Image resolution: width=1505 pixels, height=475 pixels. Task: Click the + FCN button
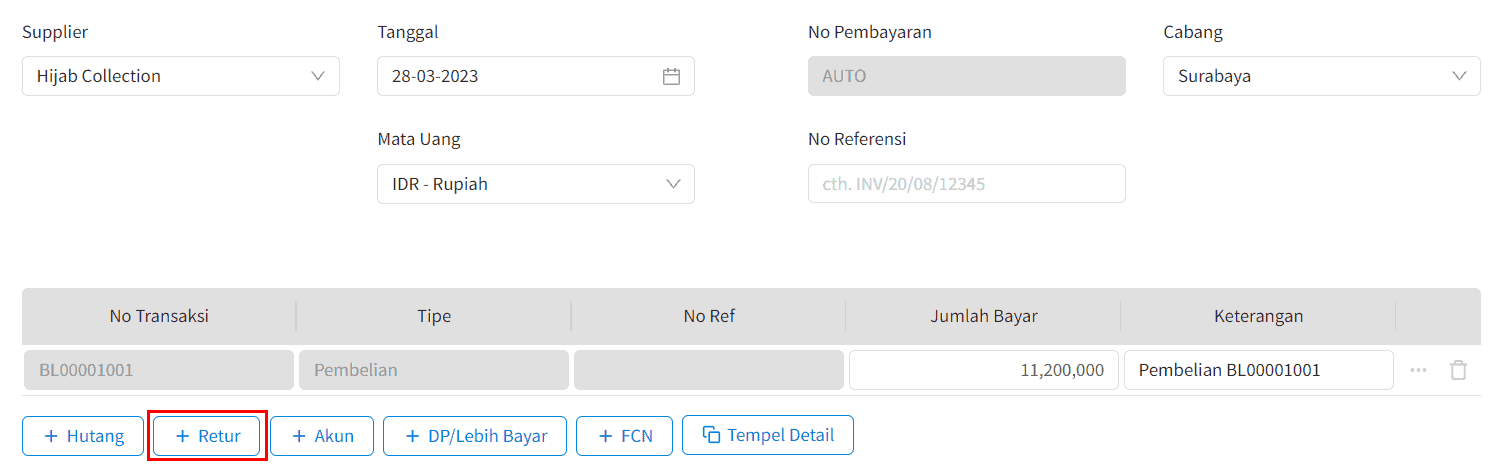[x=624, y=436]
